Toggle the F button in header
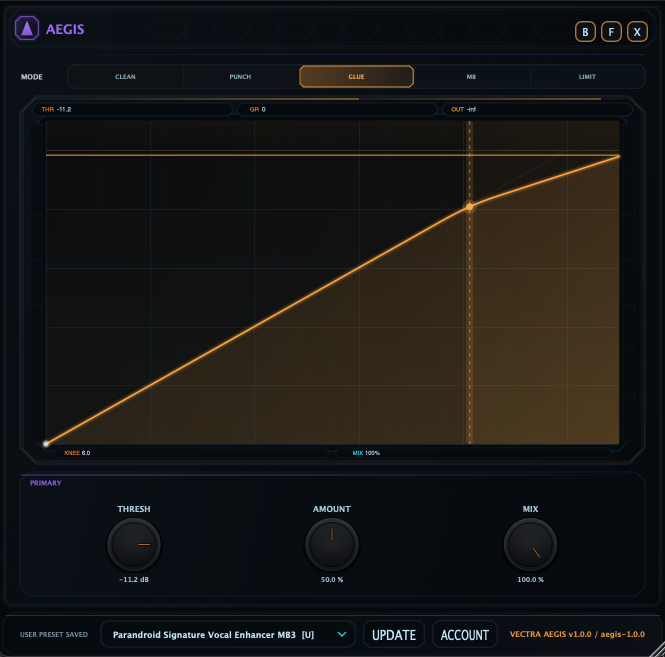This screenshot has width=665, height=657. pos(611,32)
